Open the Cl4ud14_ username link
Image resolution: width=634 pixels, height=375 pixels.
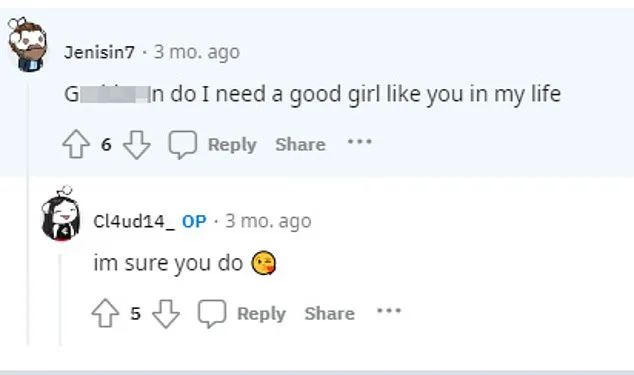(134, 221)
